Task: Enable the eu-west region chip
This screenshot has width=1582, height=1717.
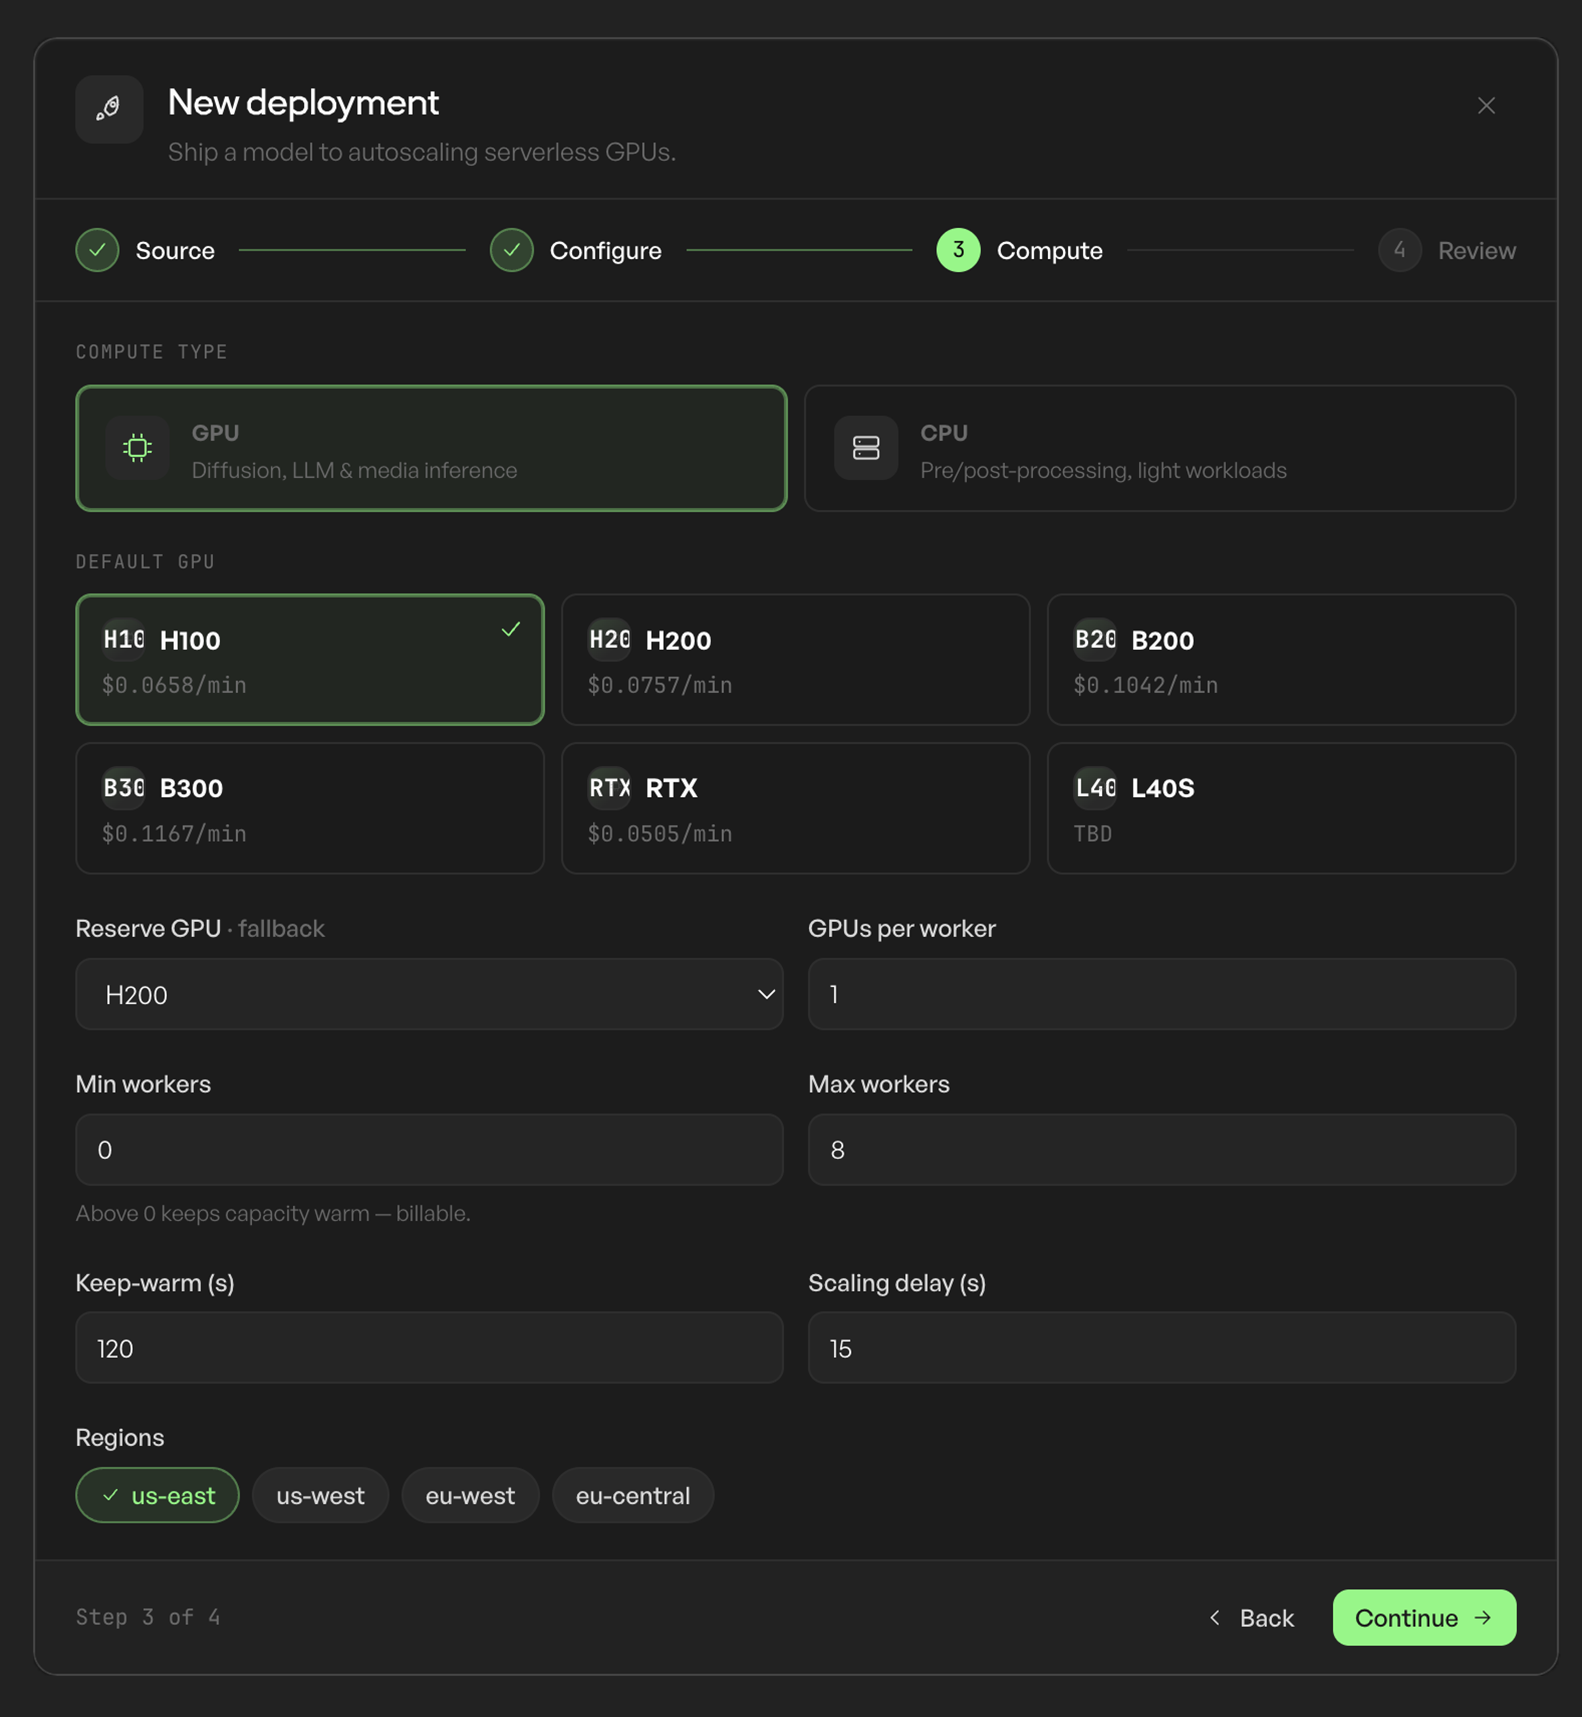Action: [470, 1495]
